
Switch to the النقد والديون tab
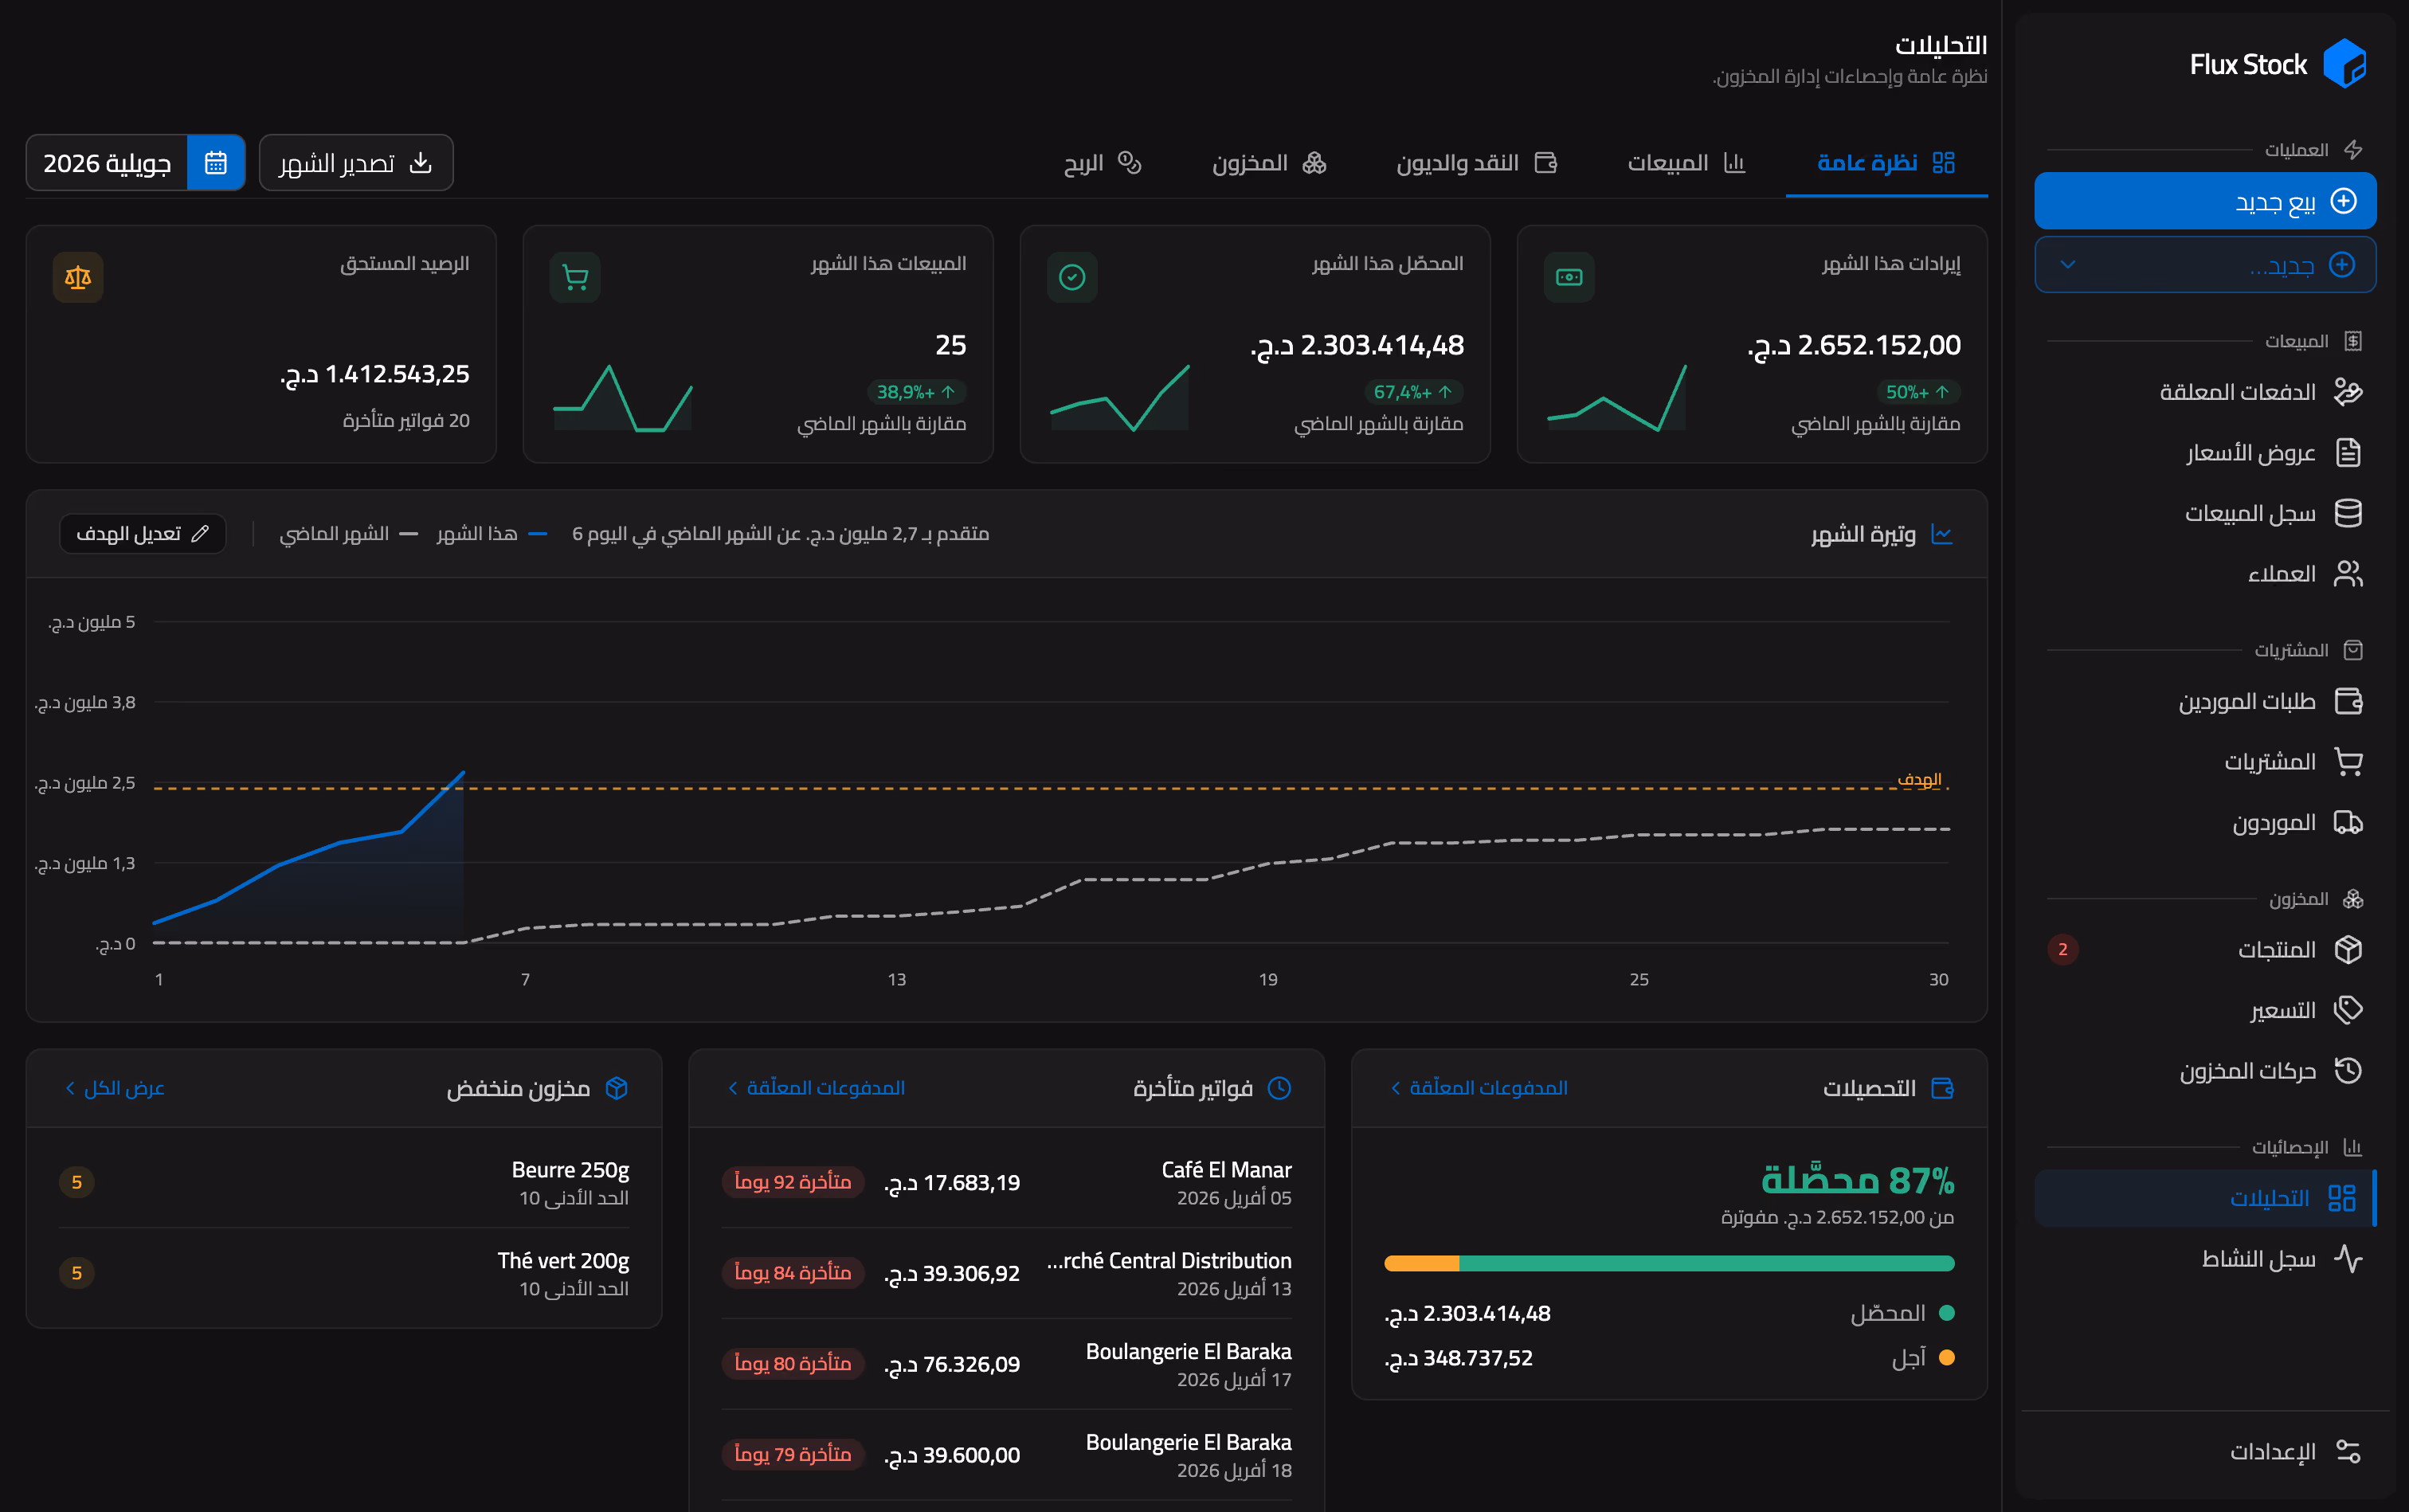pyautogui.click(x=1476, y=163)
